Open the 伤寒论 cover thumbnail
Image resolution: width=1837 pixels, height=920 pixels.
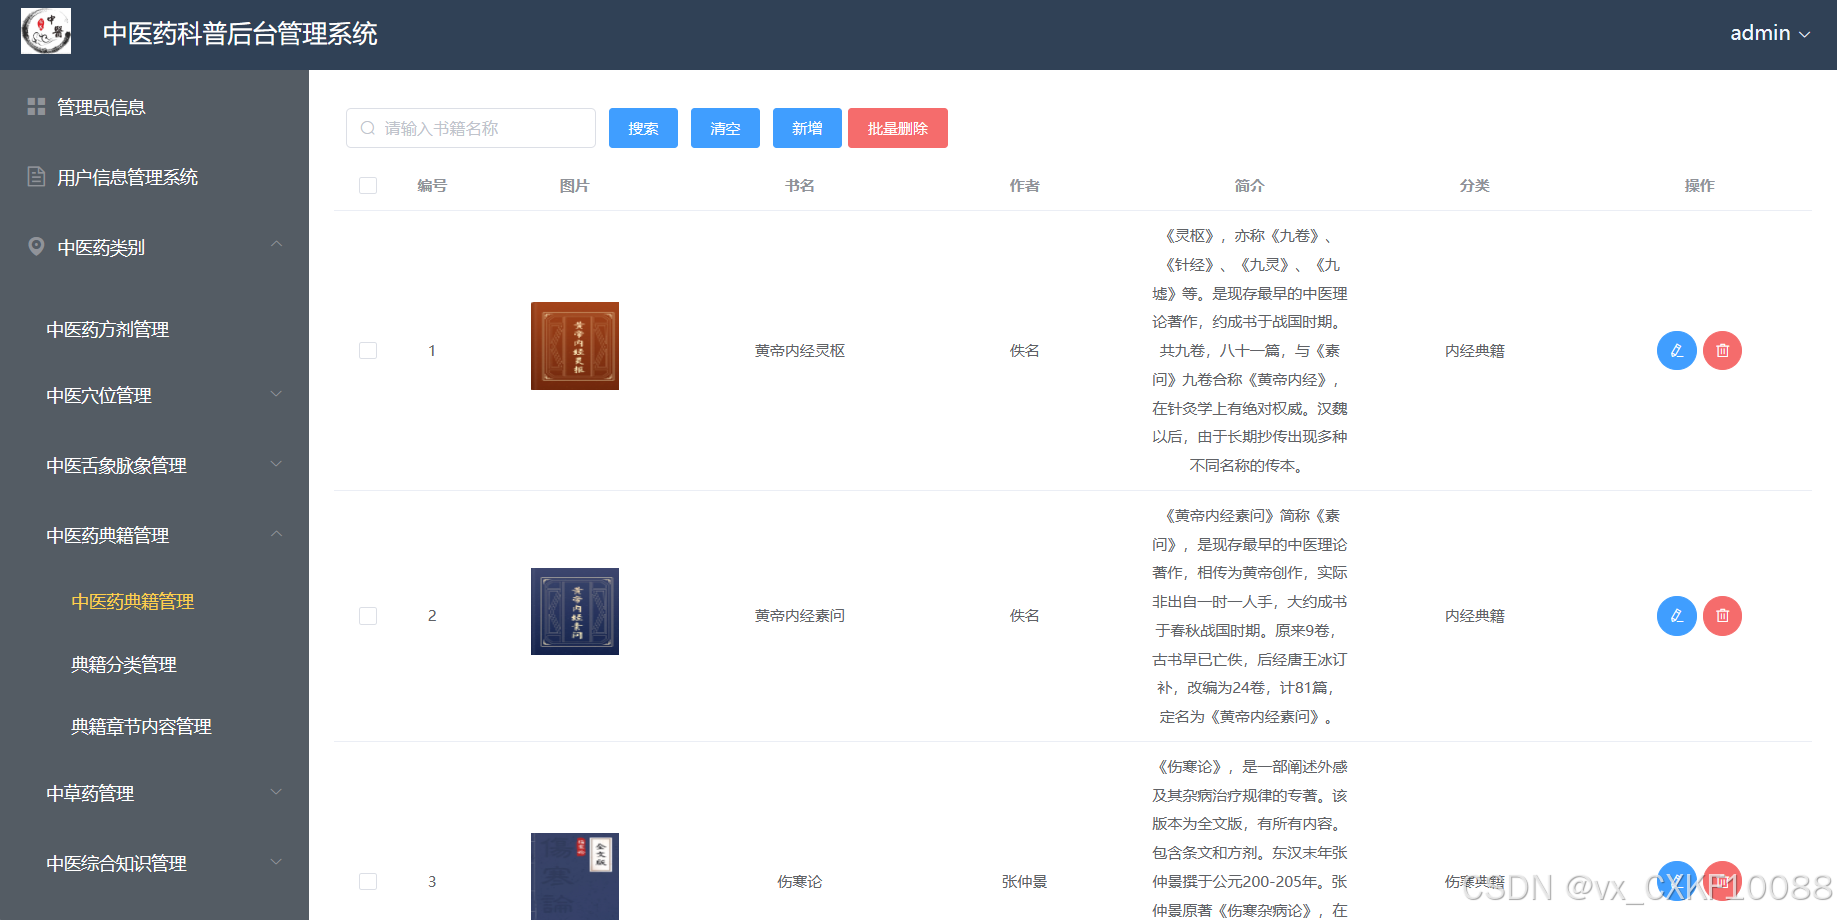(575, 876)
